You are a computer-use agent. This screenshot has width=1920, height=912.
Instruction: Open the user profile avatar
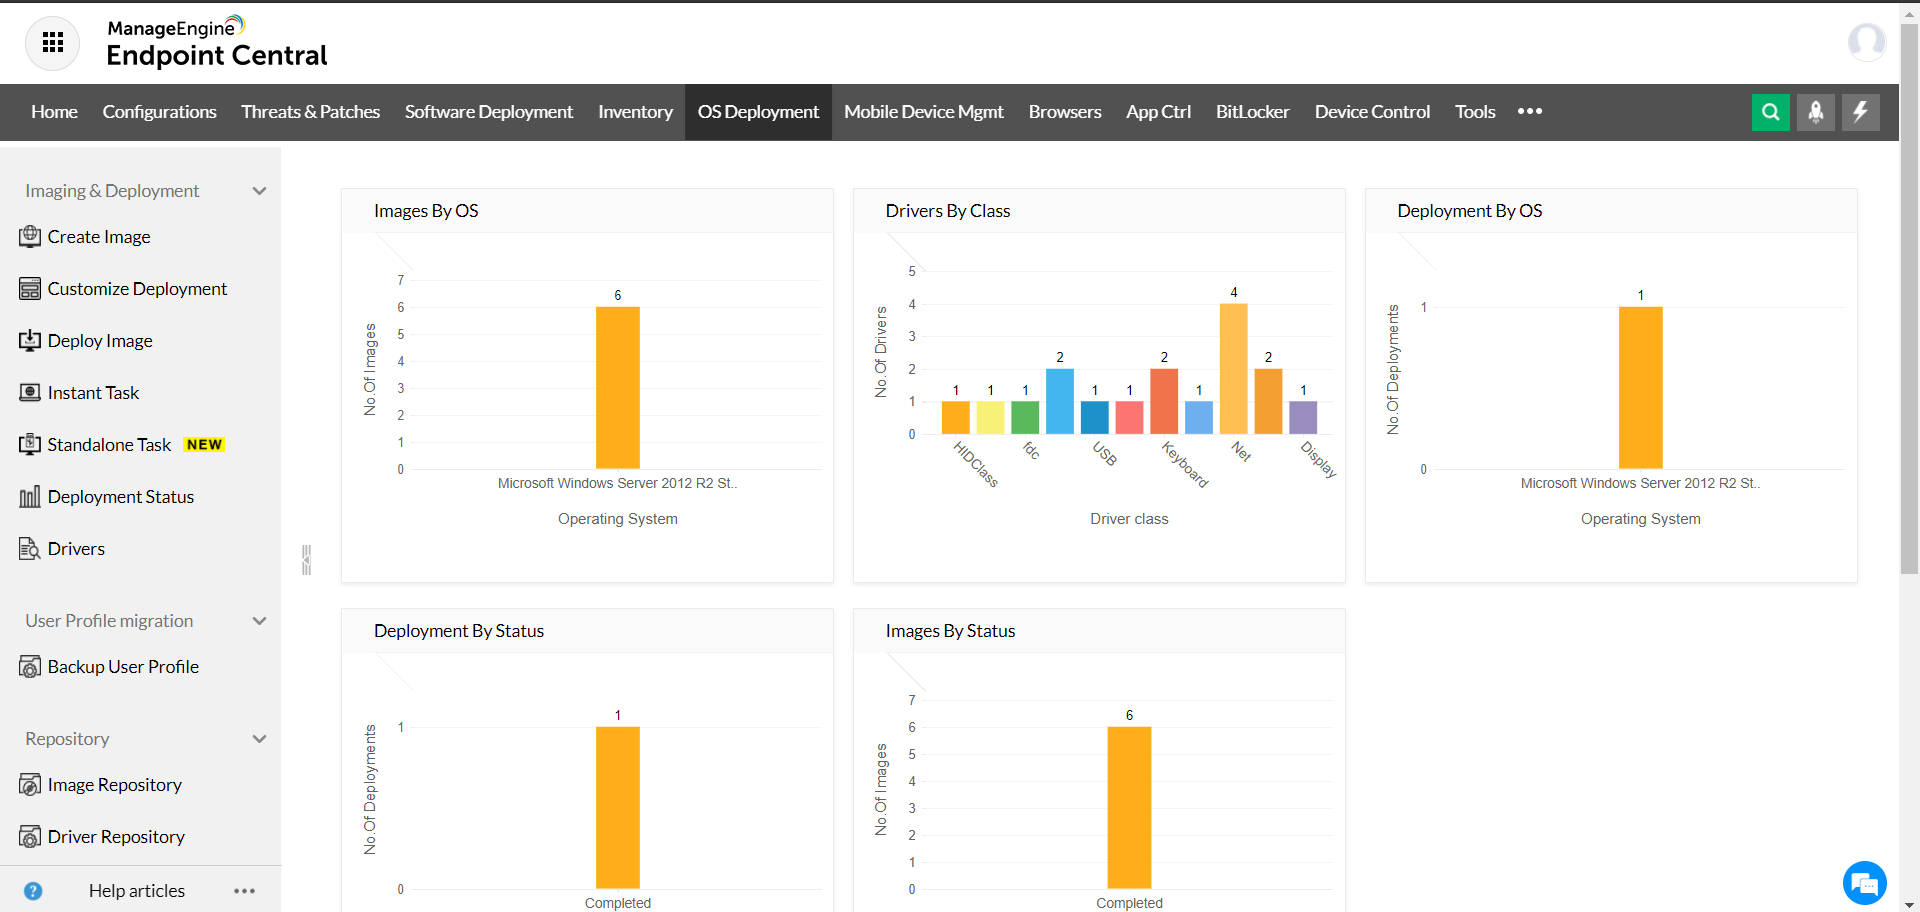[1866, 42]
